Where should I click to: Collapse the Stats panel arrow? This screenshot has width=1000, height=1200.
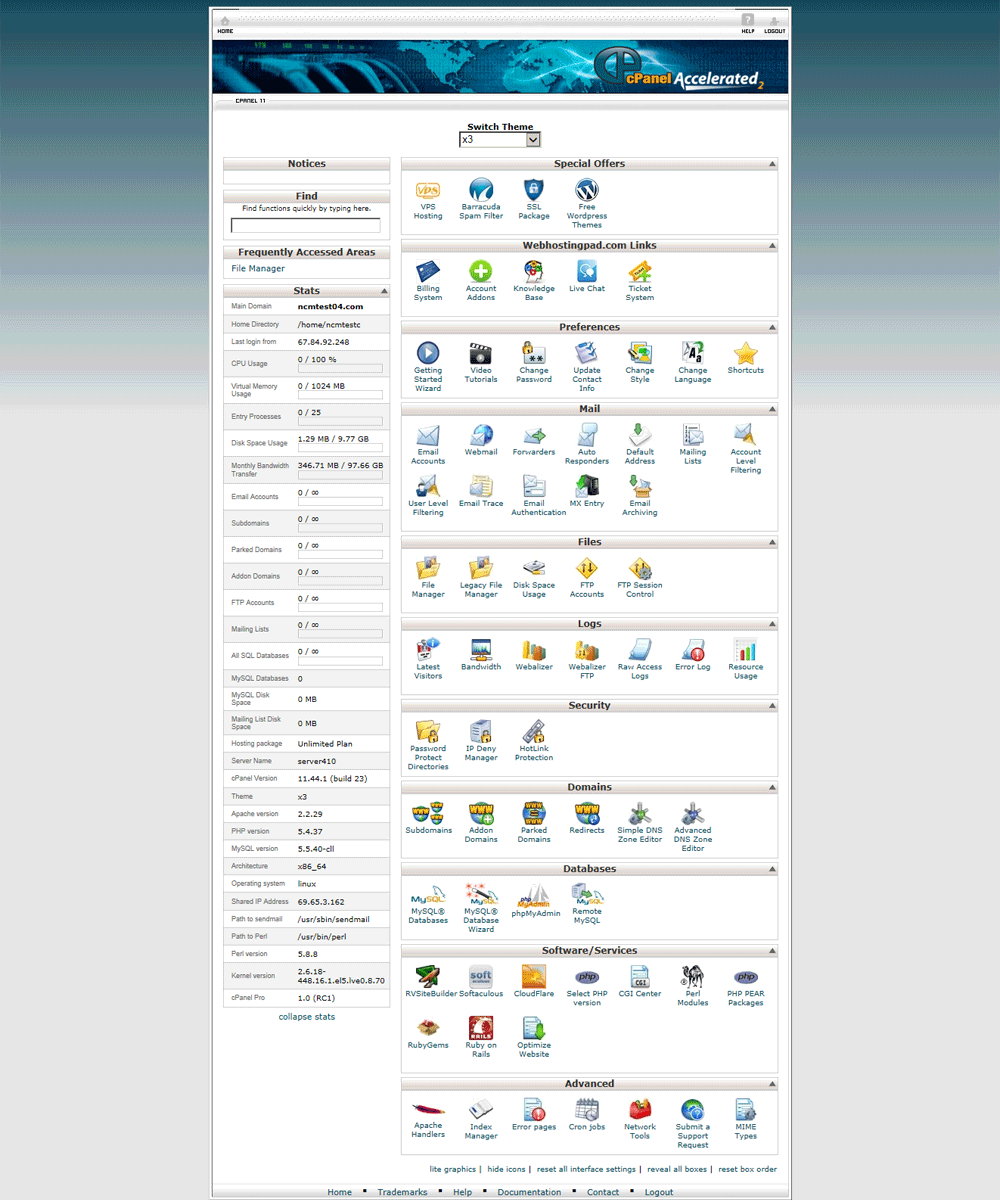384,291
